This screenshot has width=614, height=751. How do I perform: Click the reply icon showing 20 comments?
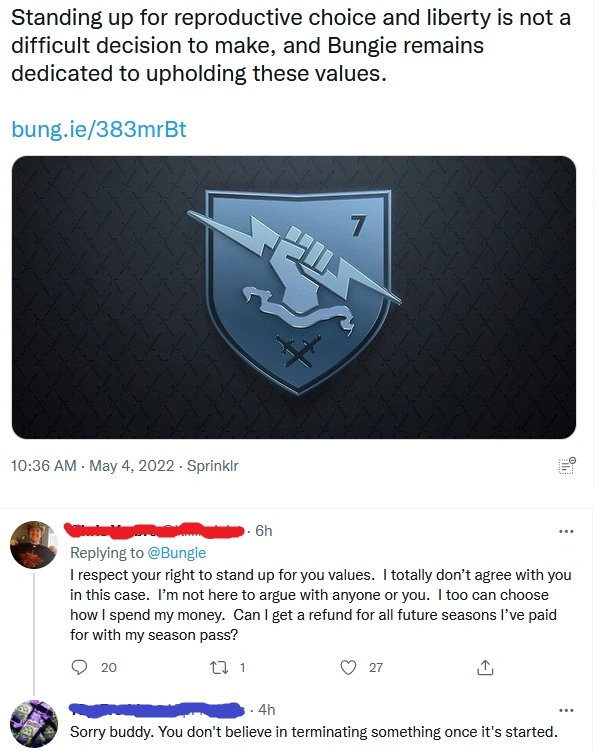point(79,667)
